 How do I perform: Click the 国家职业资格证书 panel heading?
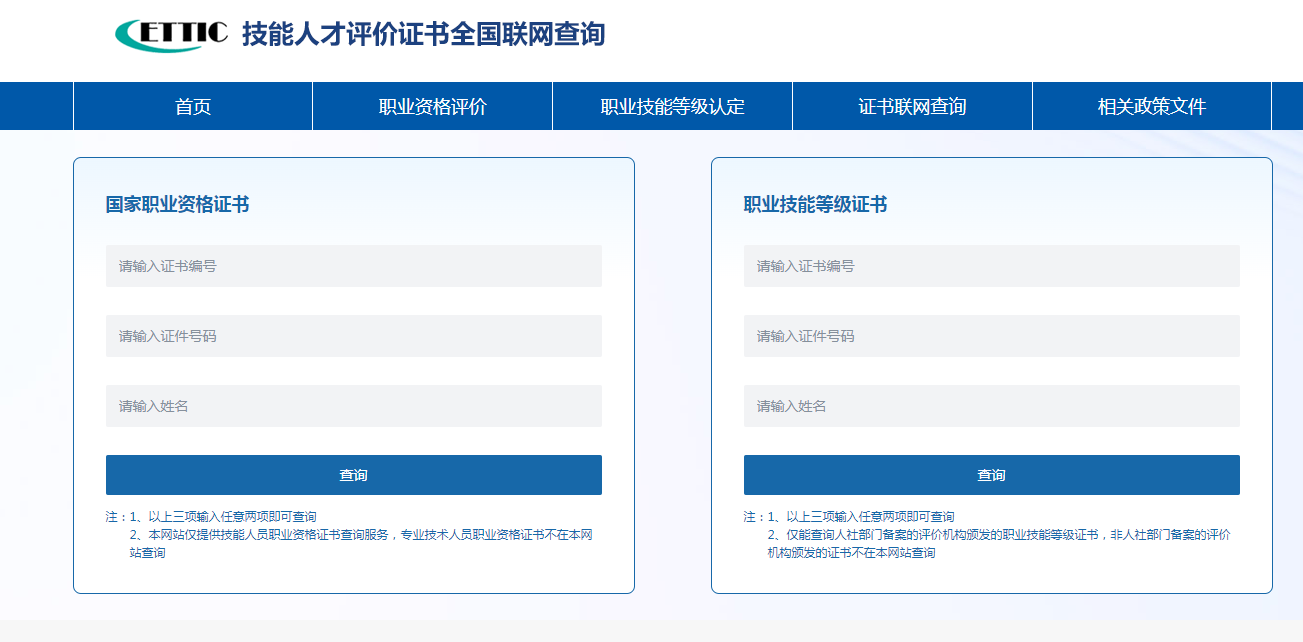[x=177, y=205]
